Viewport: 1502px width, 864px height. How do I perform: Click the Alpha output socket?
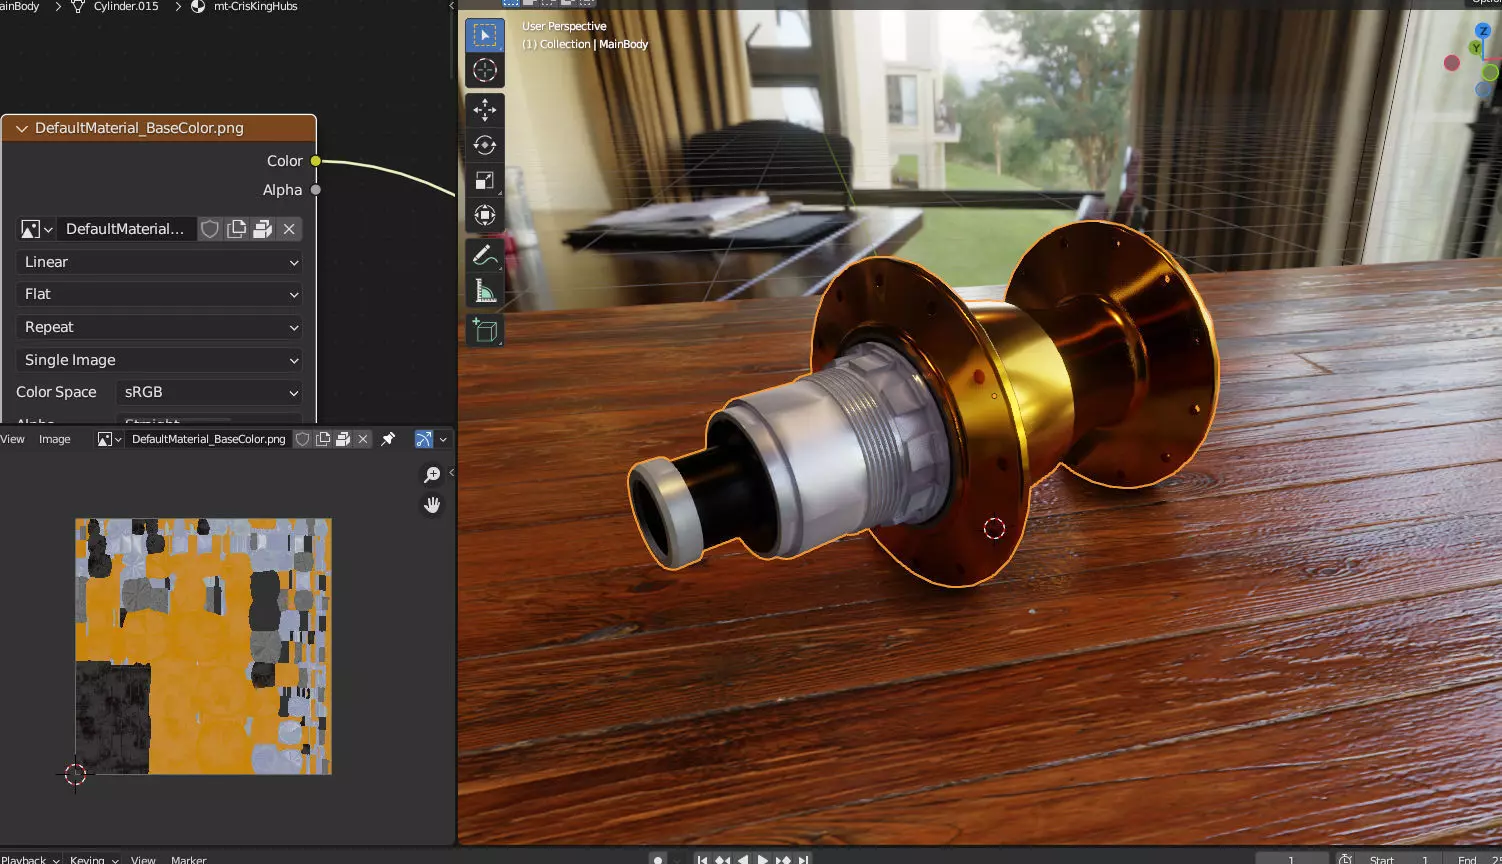[x=316, y=190]
